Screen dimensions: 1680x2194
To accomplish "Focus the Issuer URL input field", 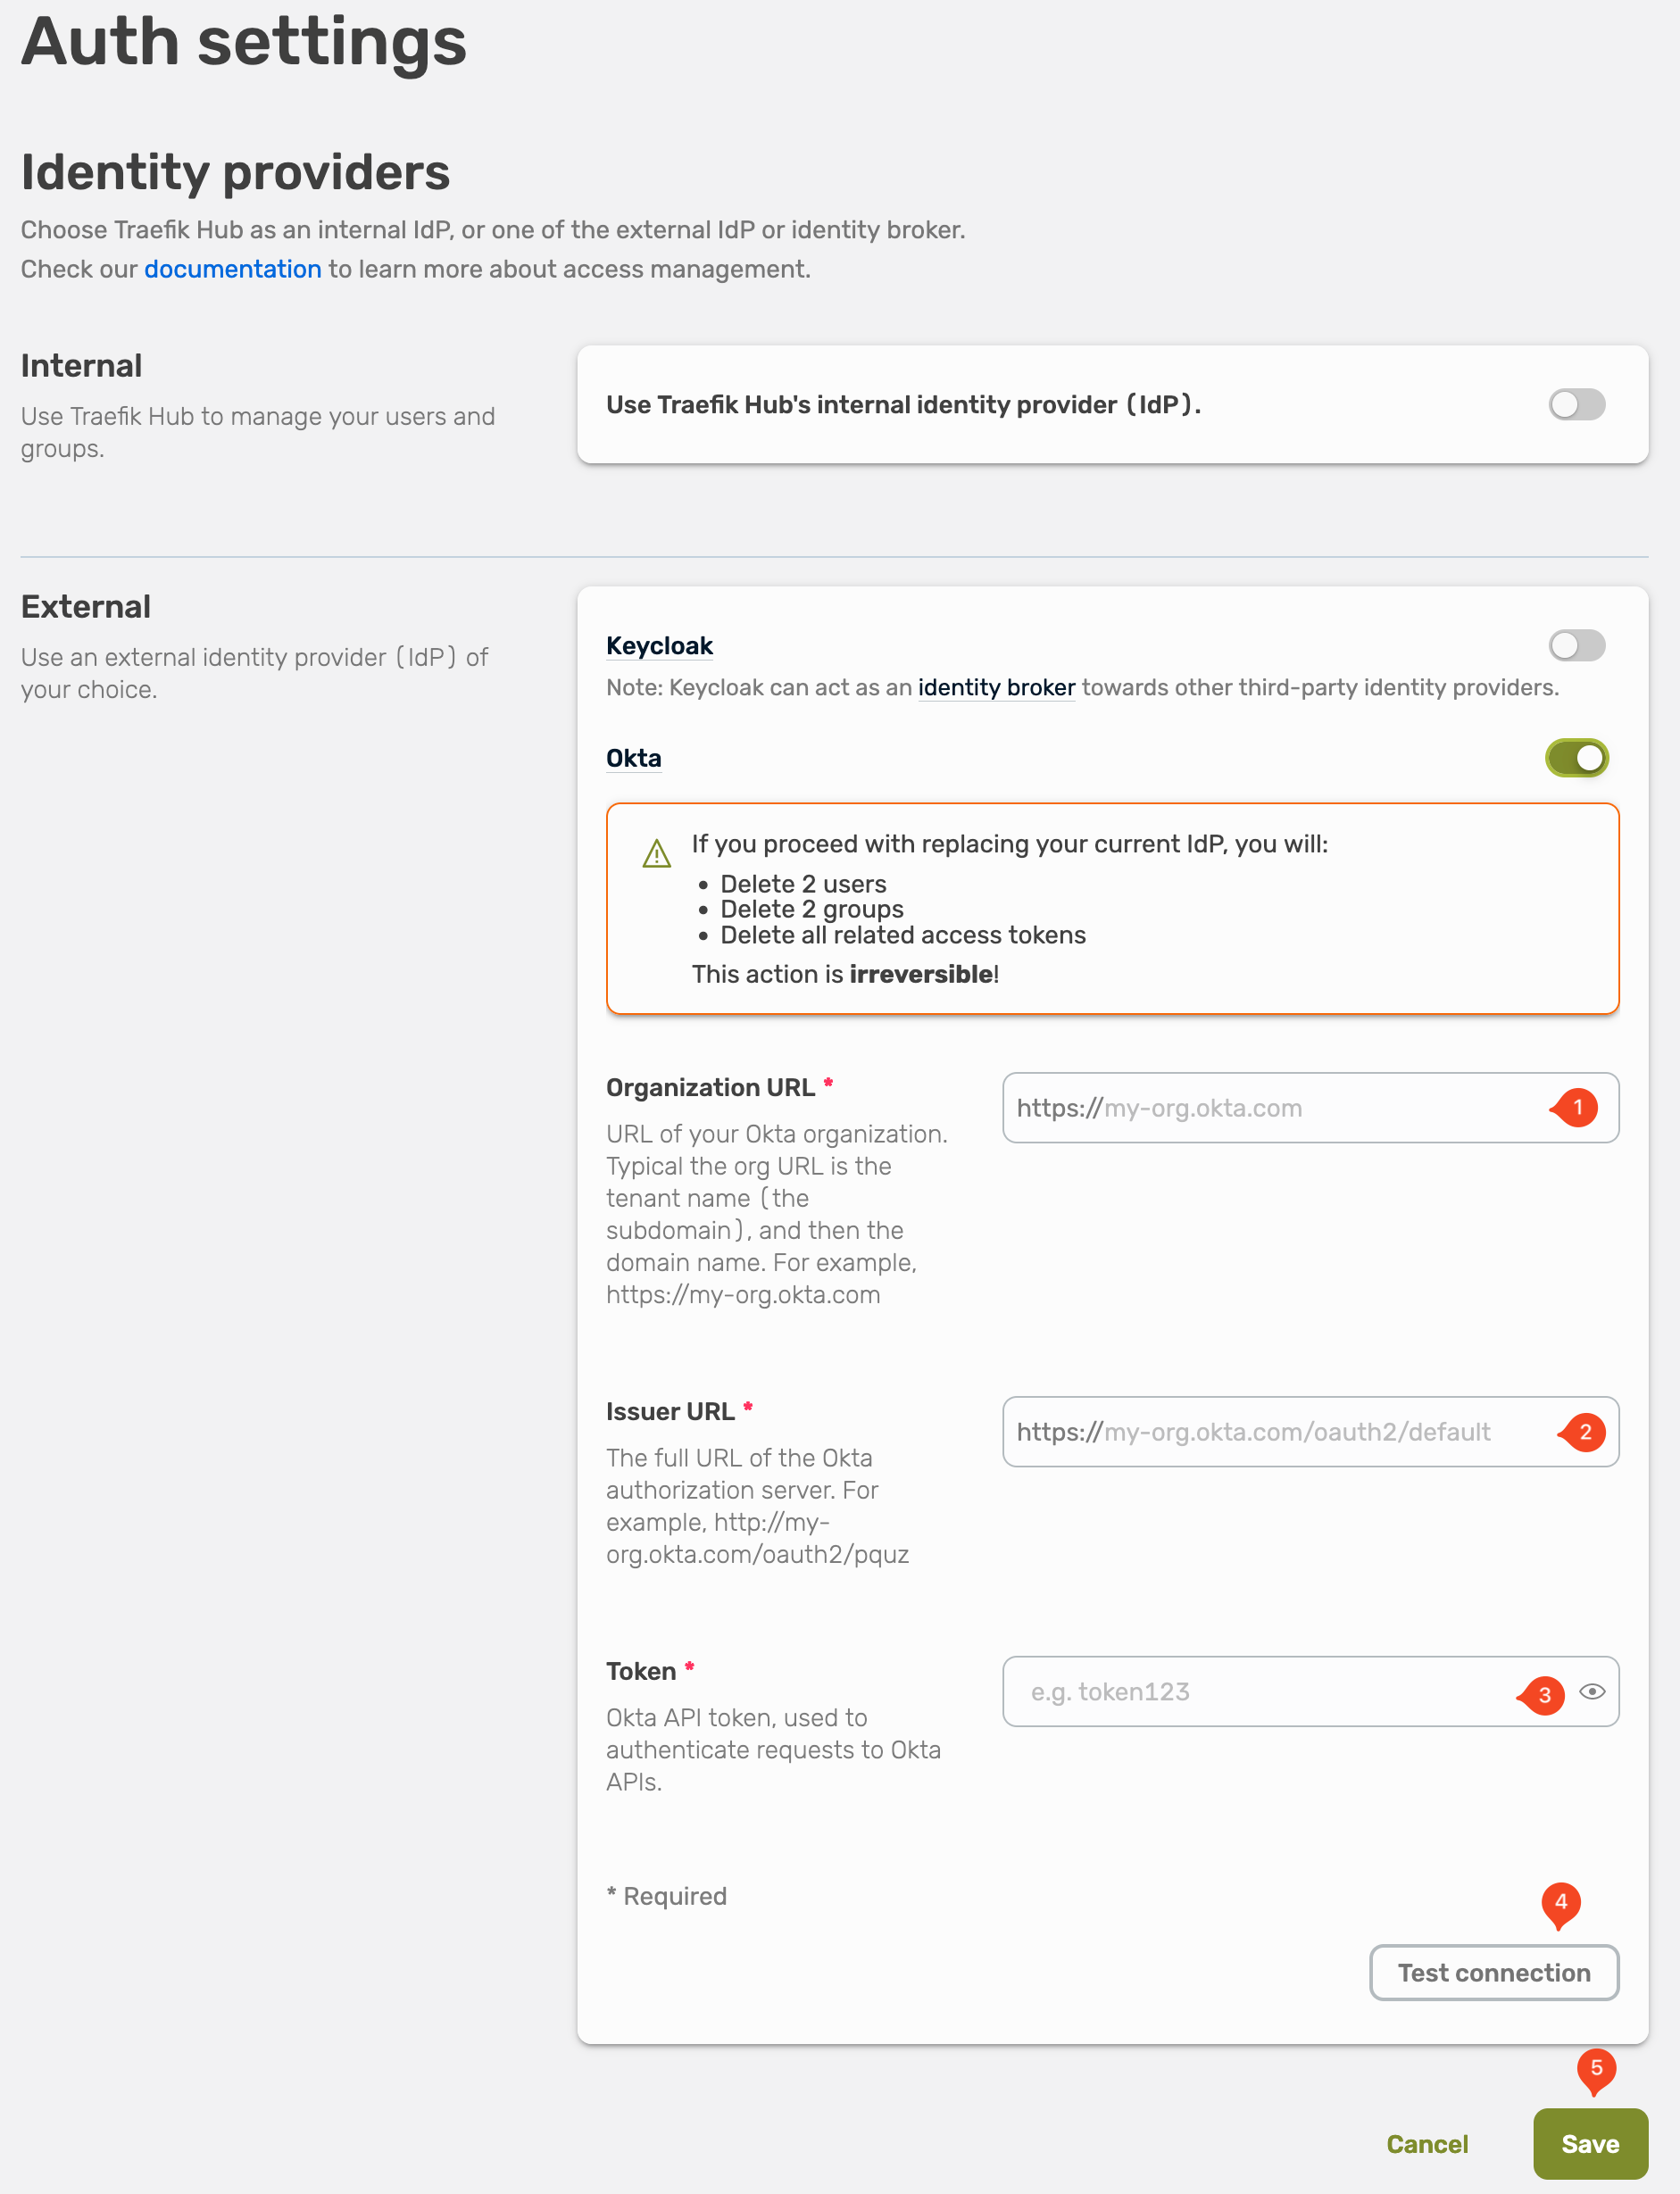I will (1250, 1432).
